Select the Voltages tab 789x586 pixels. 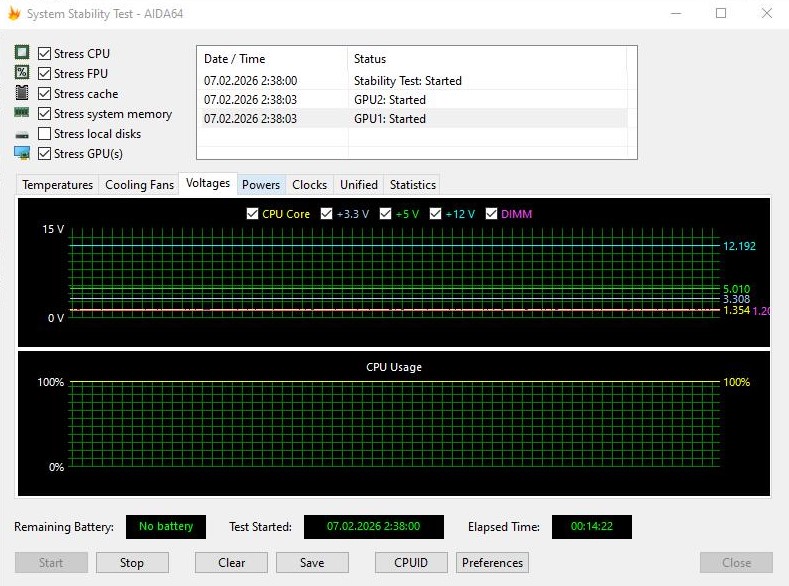coord(208,184)
